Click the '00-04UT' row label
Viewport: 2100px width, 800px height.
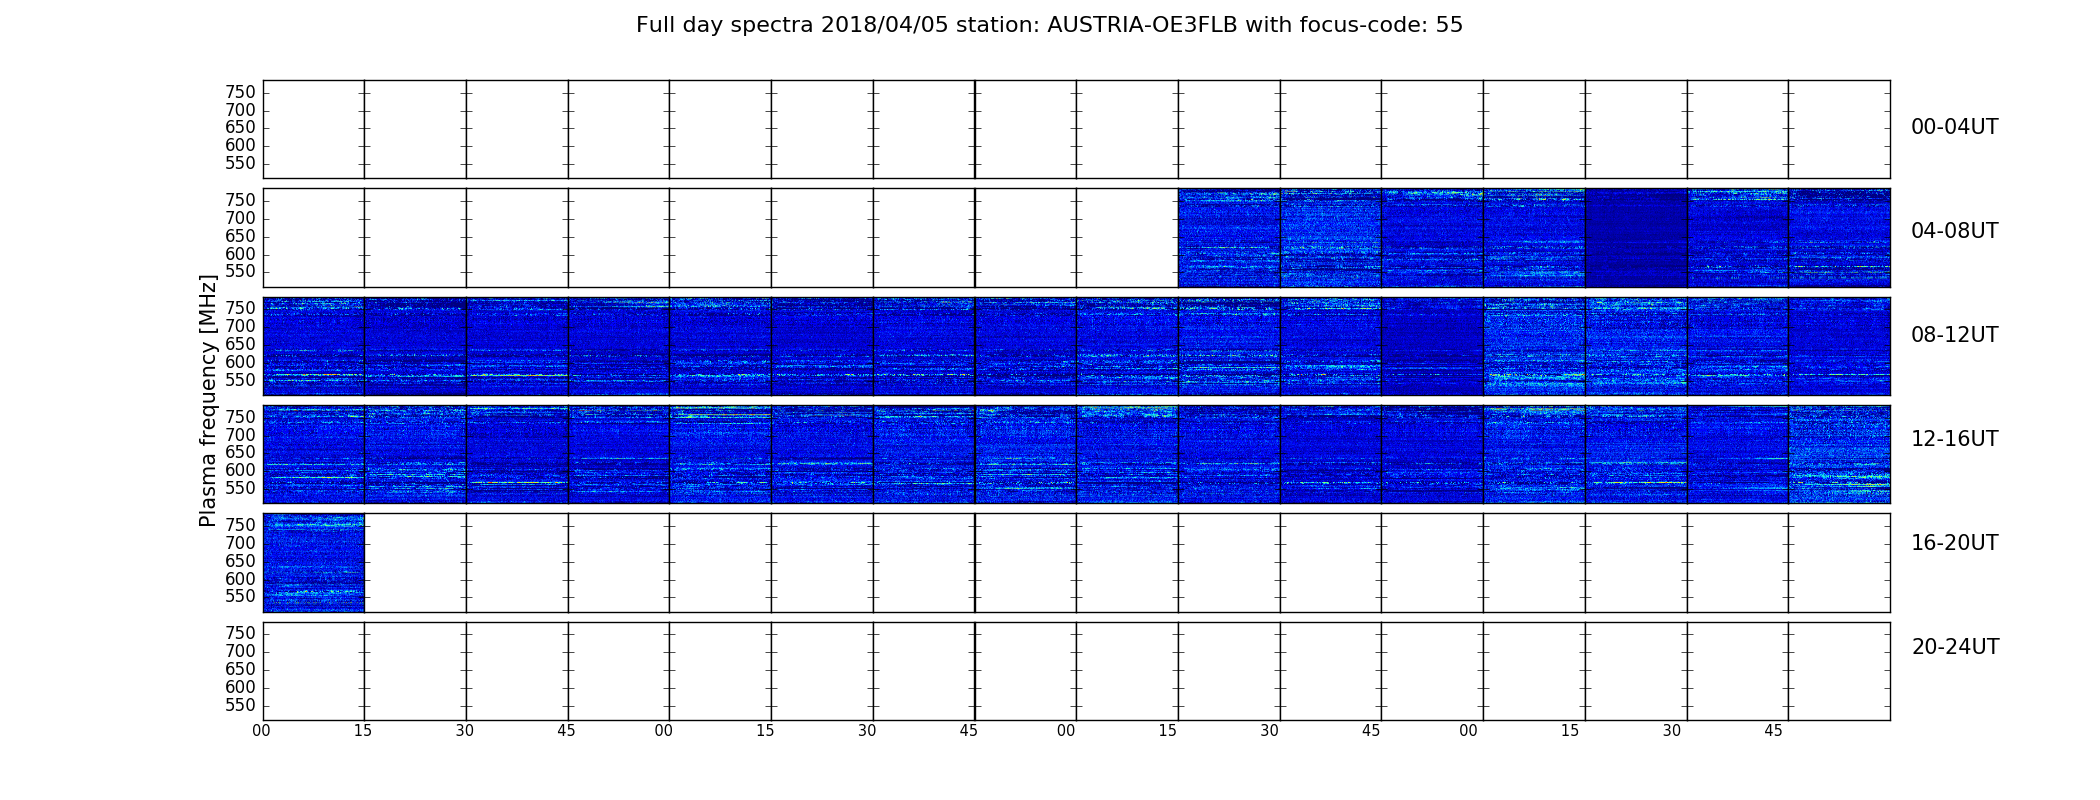coord(1955,127)
